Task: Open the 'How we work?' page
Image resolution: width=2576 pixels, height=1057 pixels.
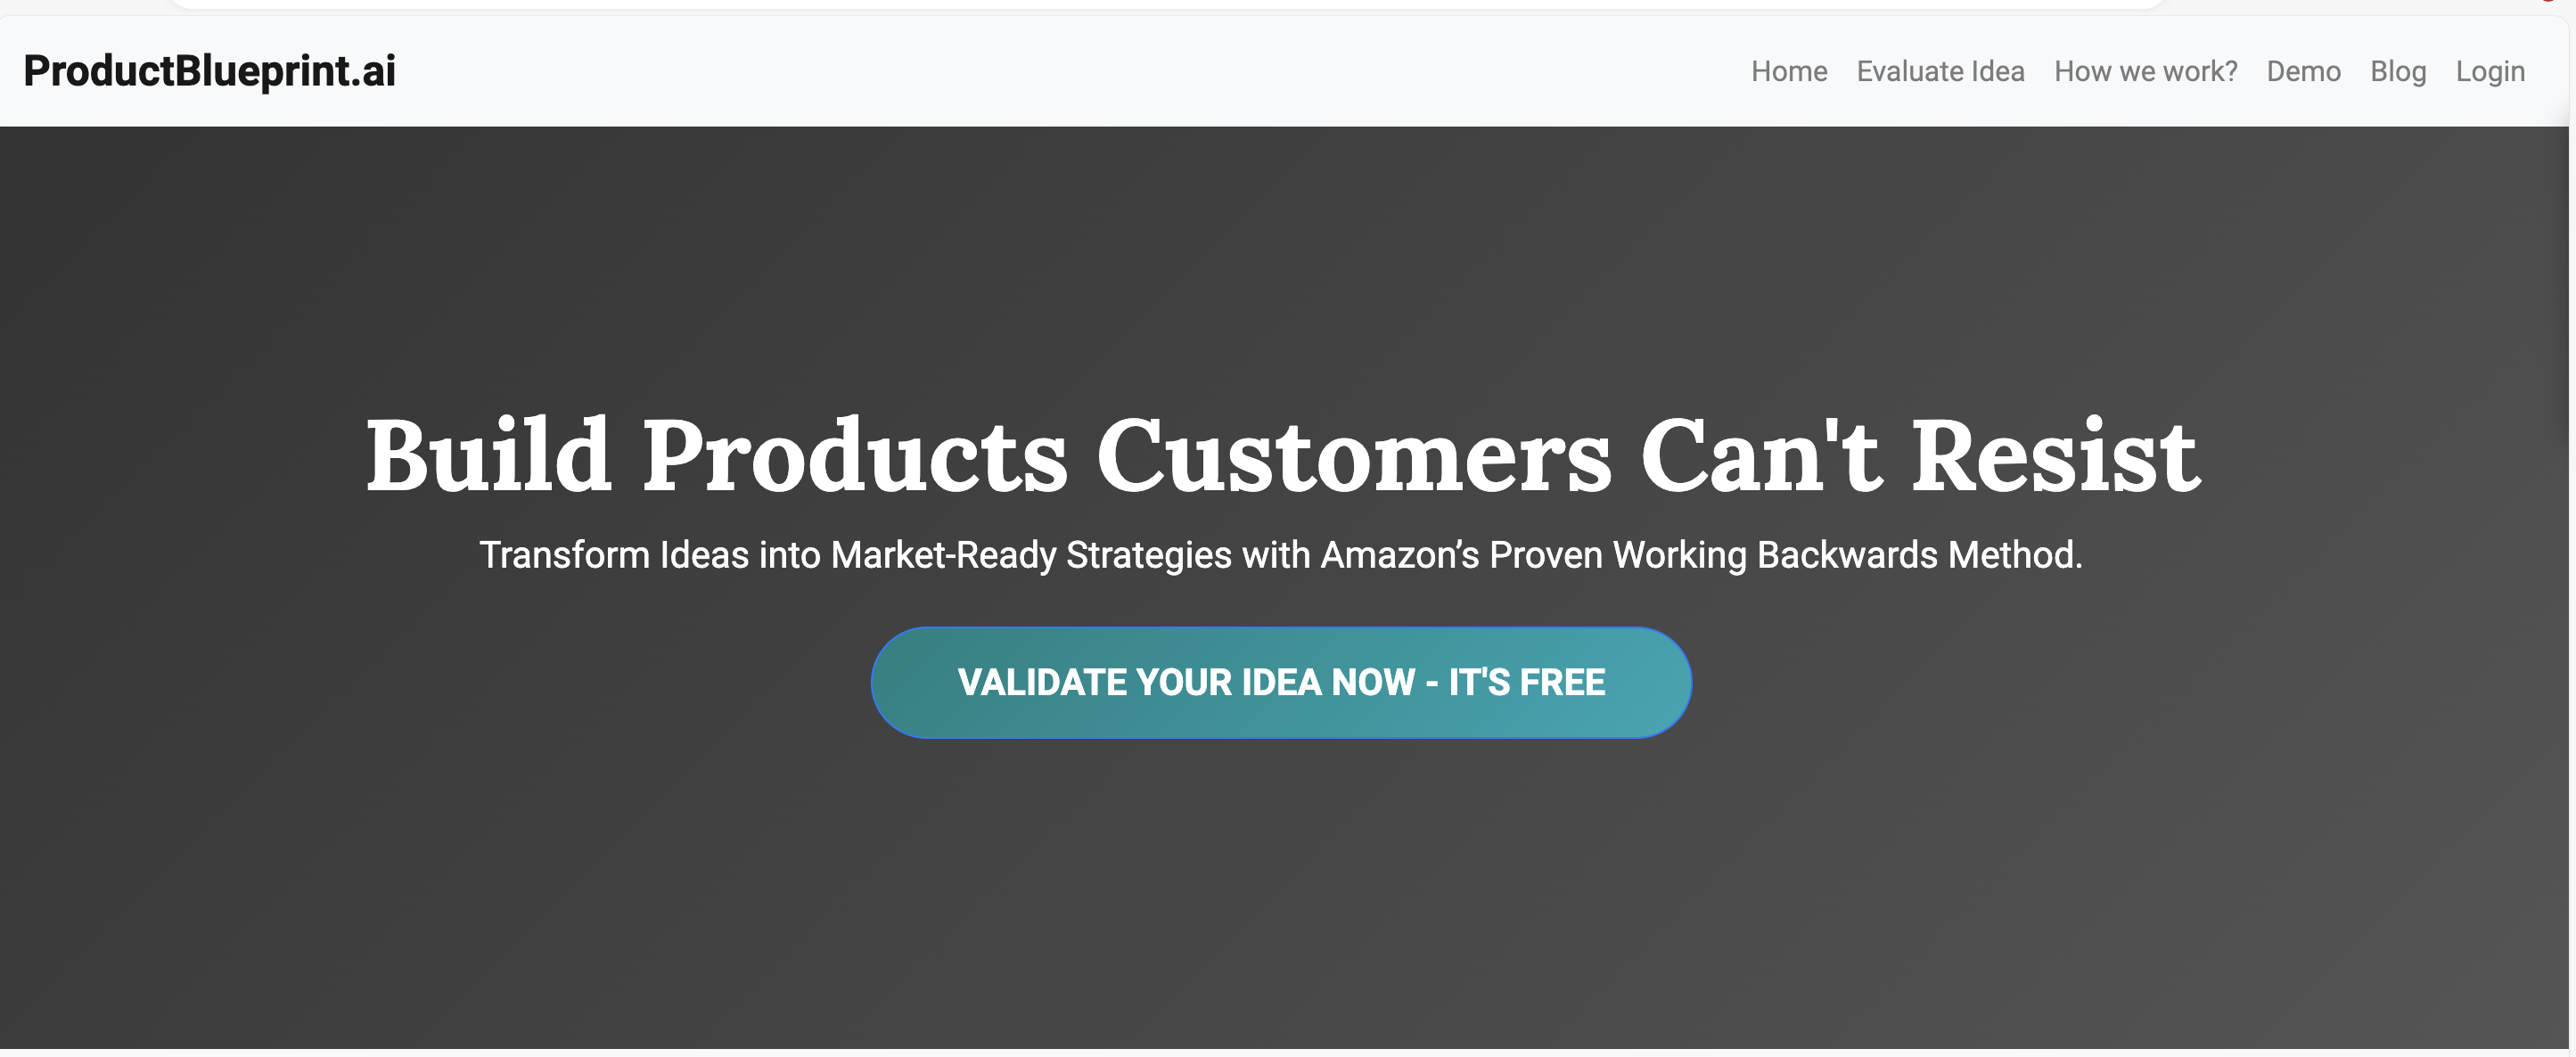Action: point(2145,71)
